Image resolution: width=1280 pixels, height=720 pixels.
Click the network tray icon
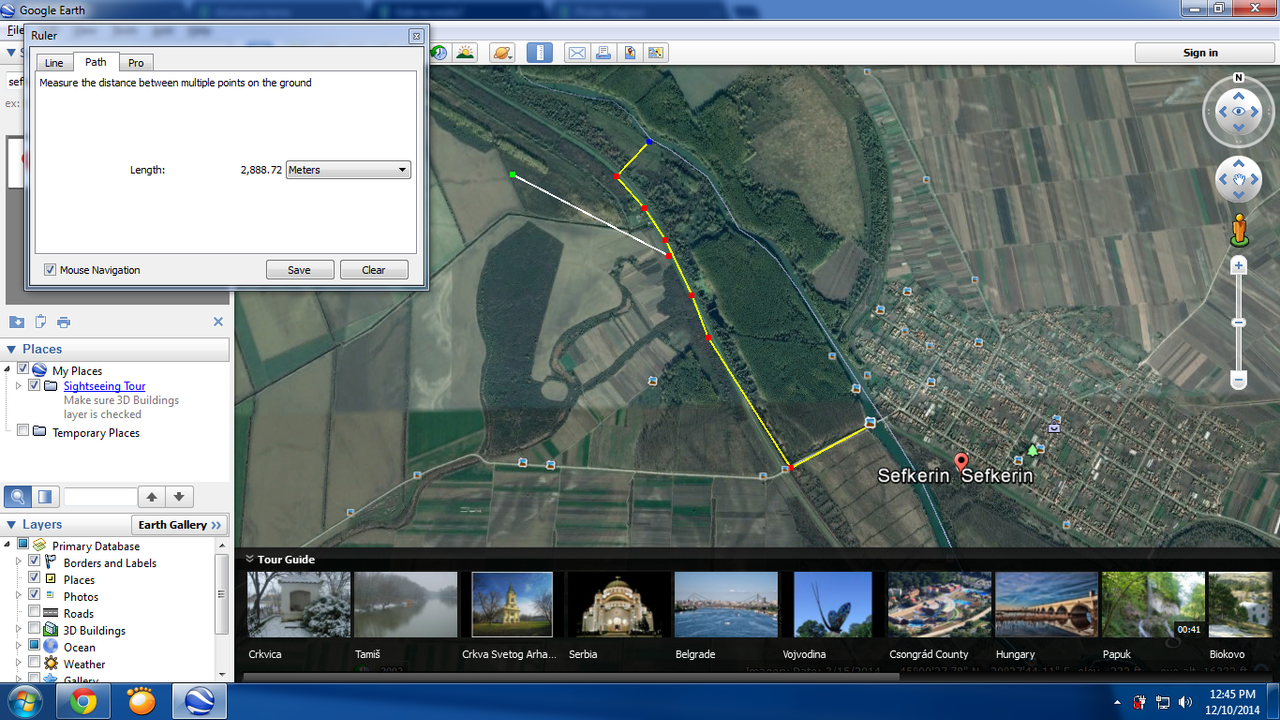(x=1162, y=702)
